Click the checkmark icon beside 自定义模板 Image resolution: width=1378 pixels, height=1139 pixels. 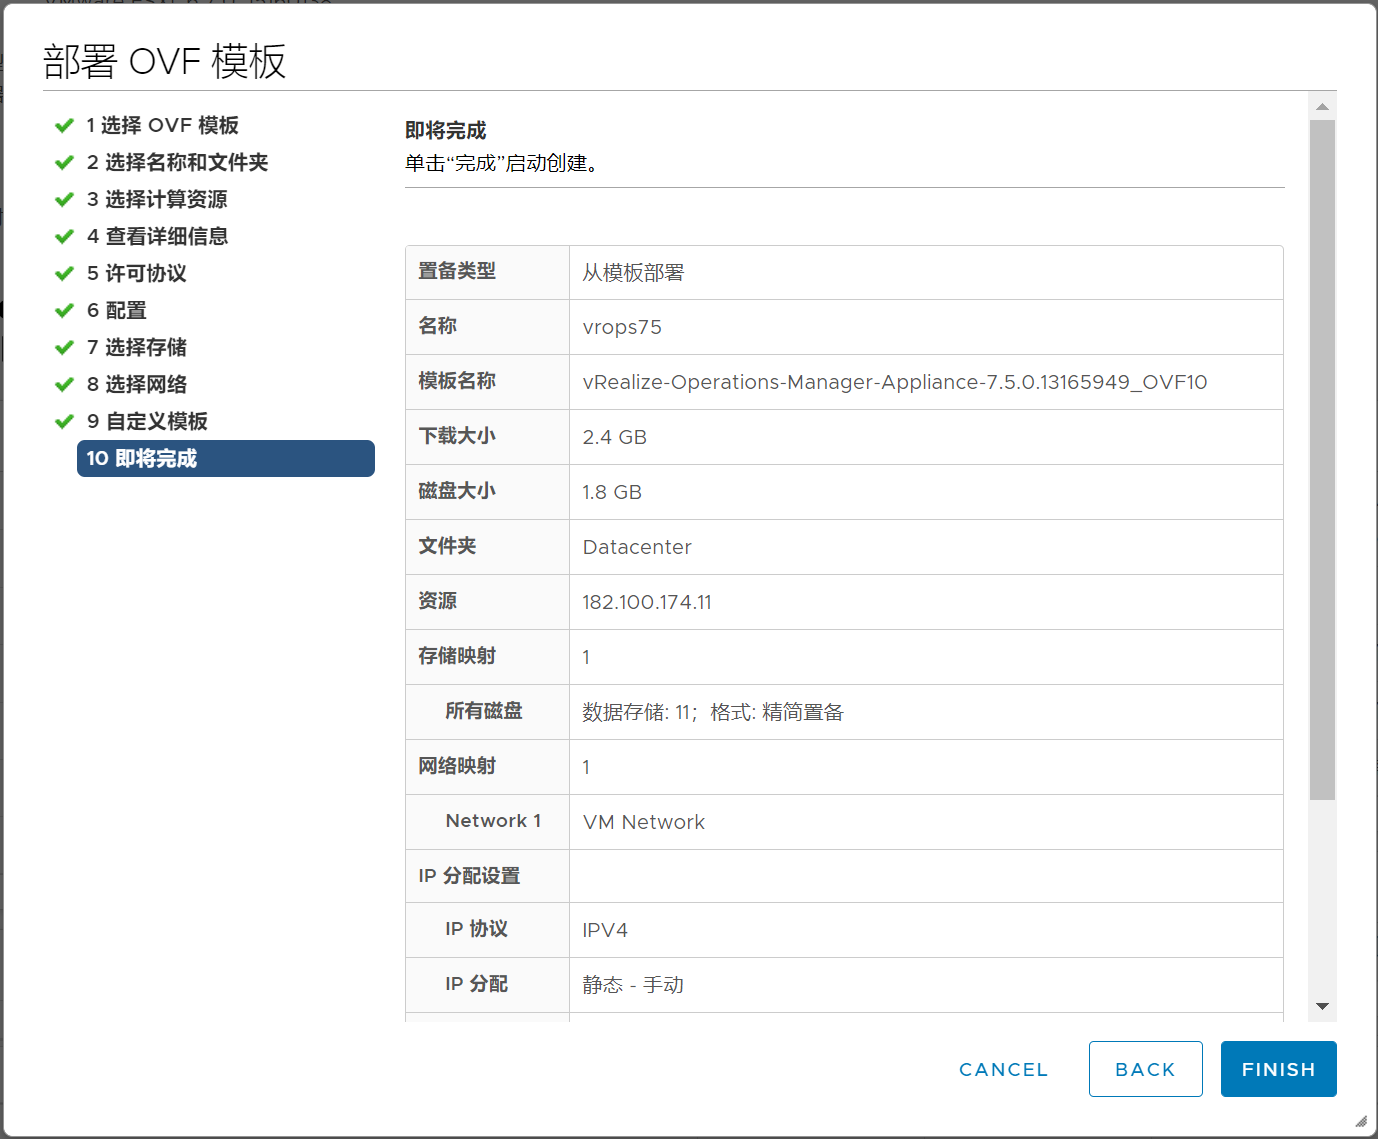click(x=64, y=421)
